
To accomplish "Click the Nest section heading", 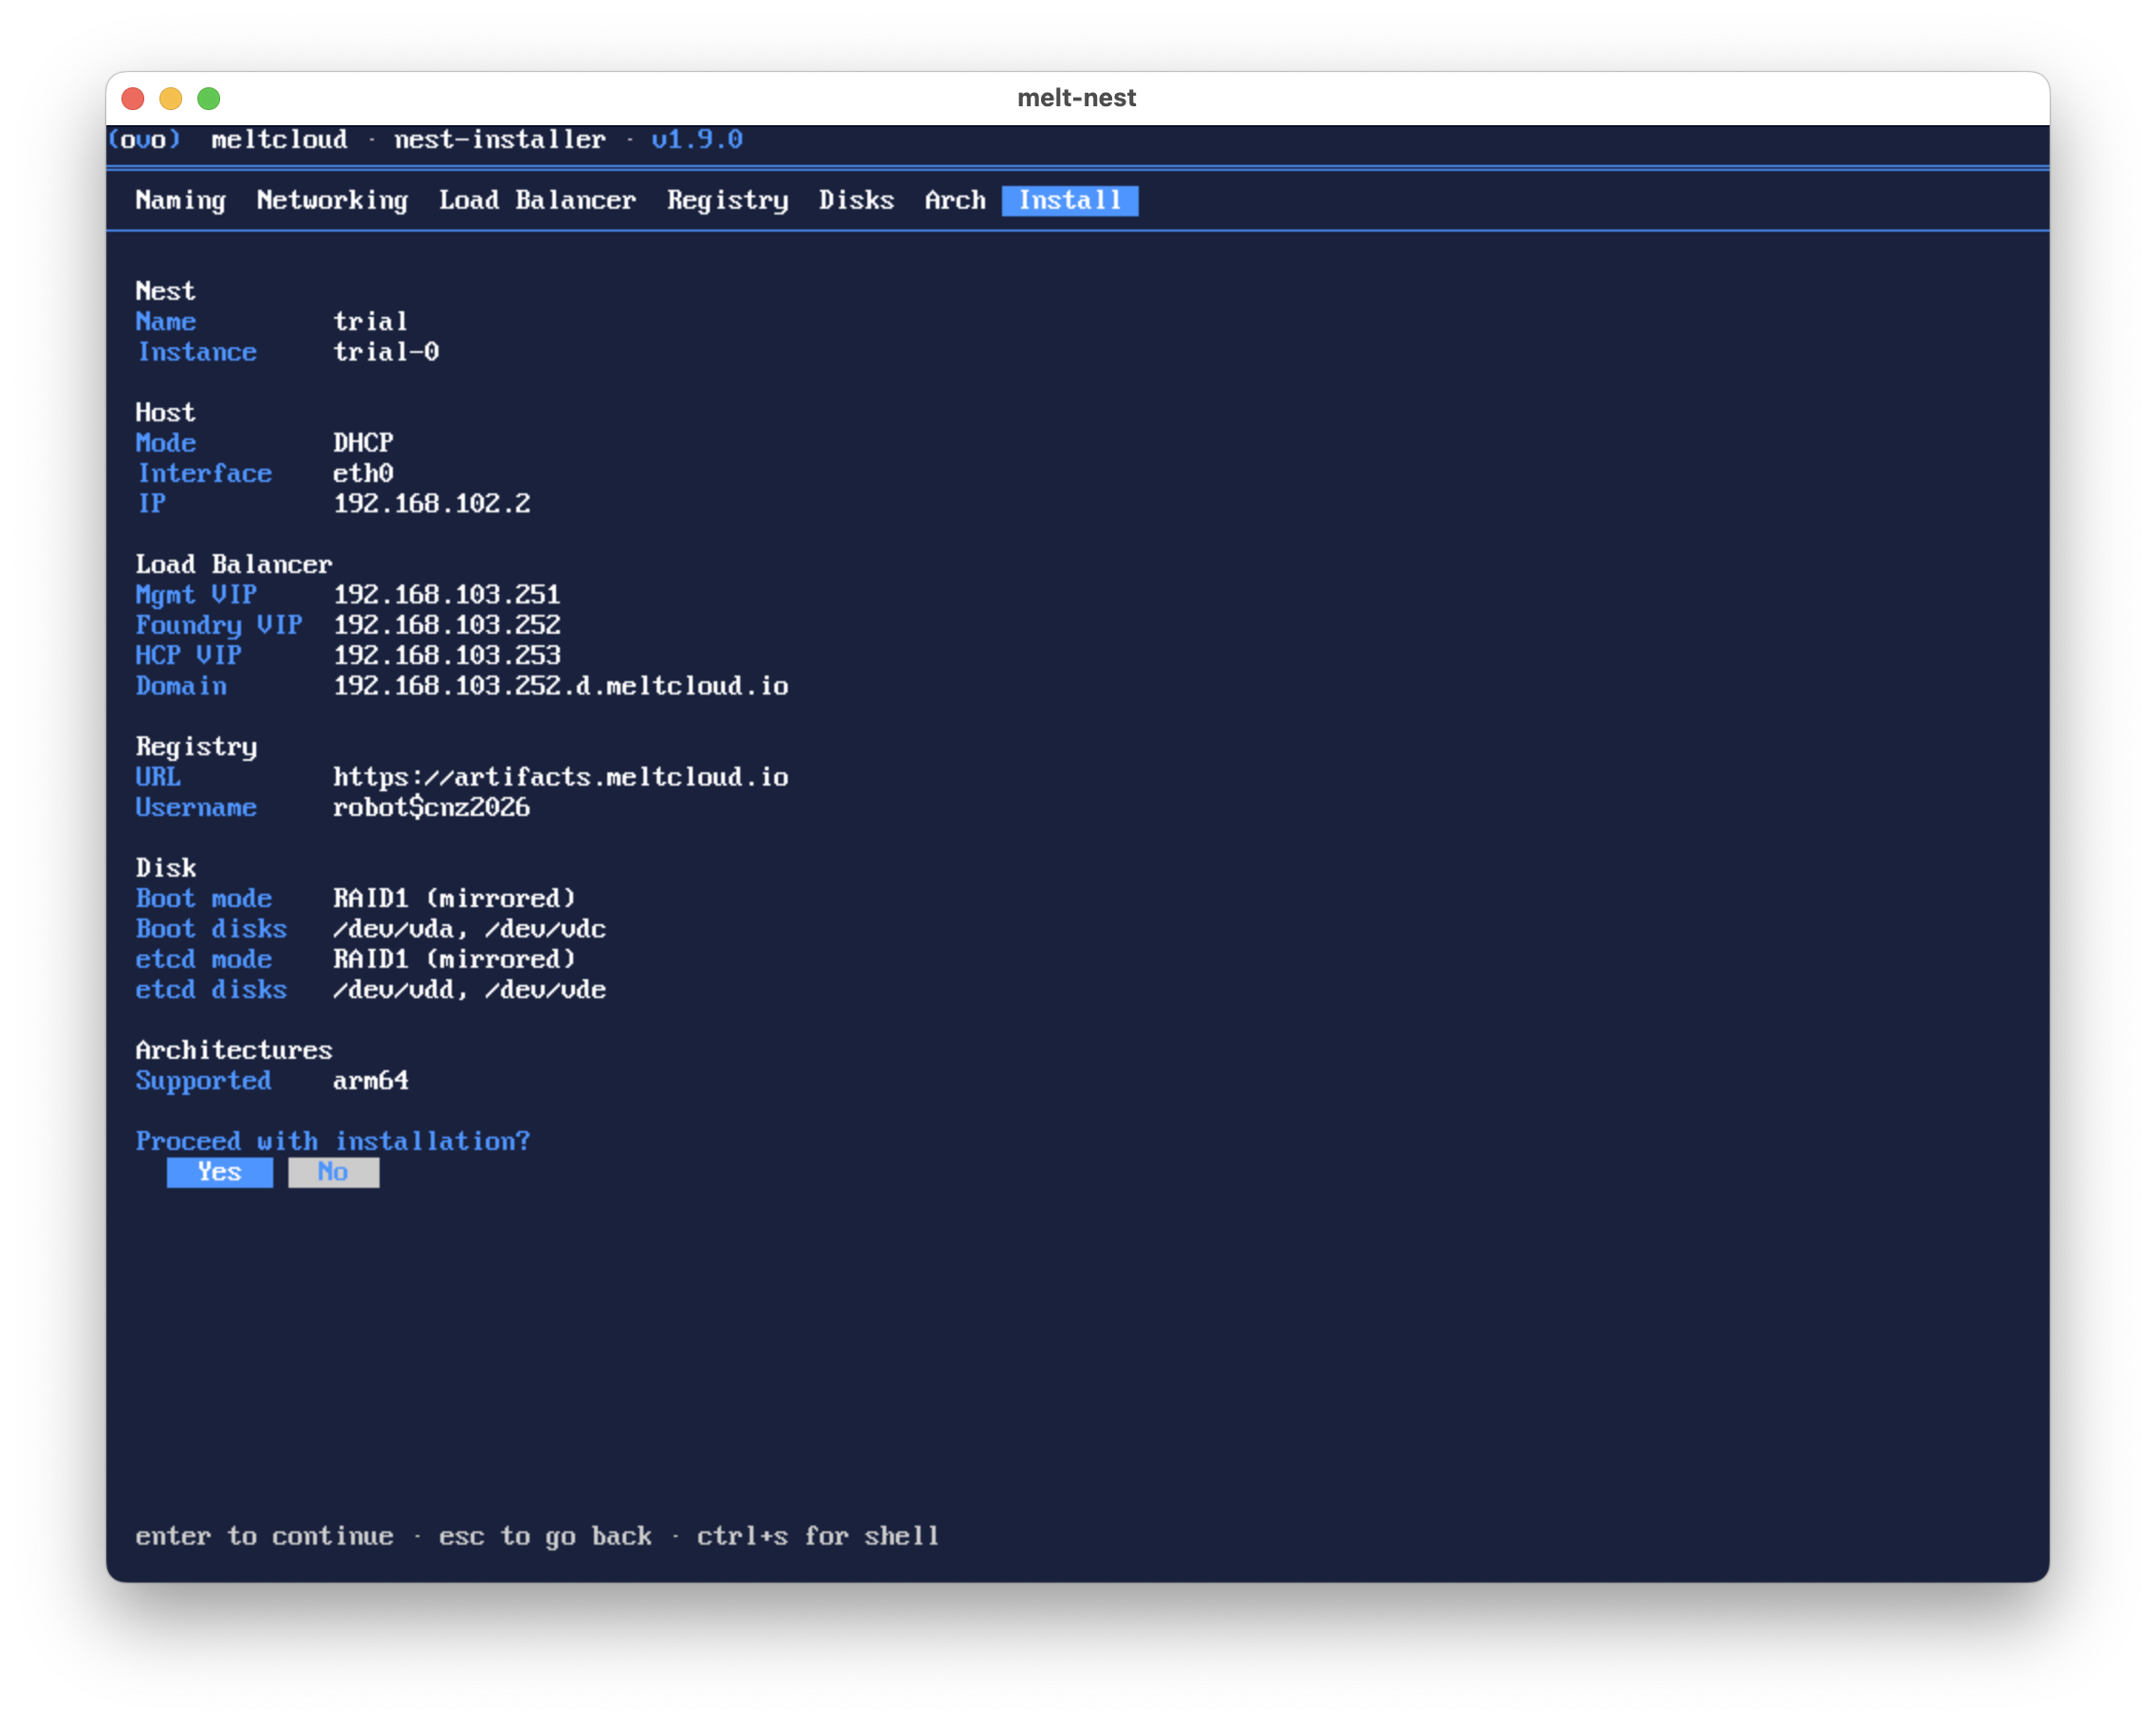I will (166, 291).
